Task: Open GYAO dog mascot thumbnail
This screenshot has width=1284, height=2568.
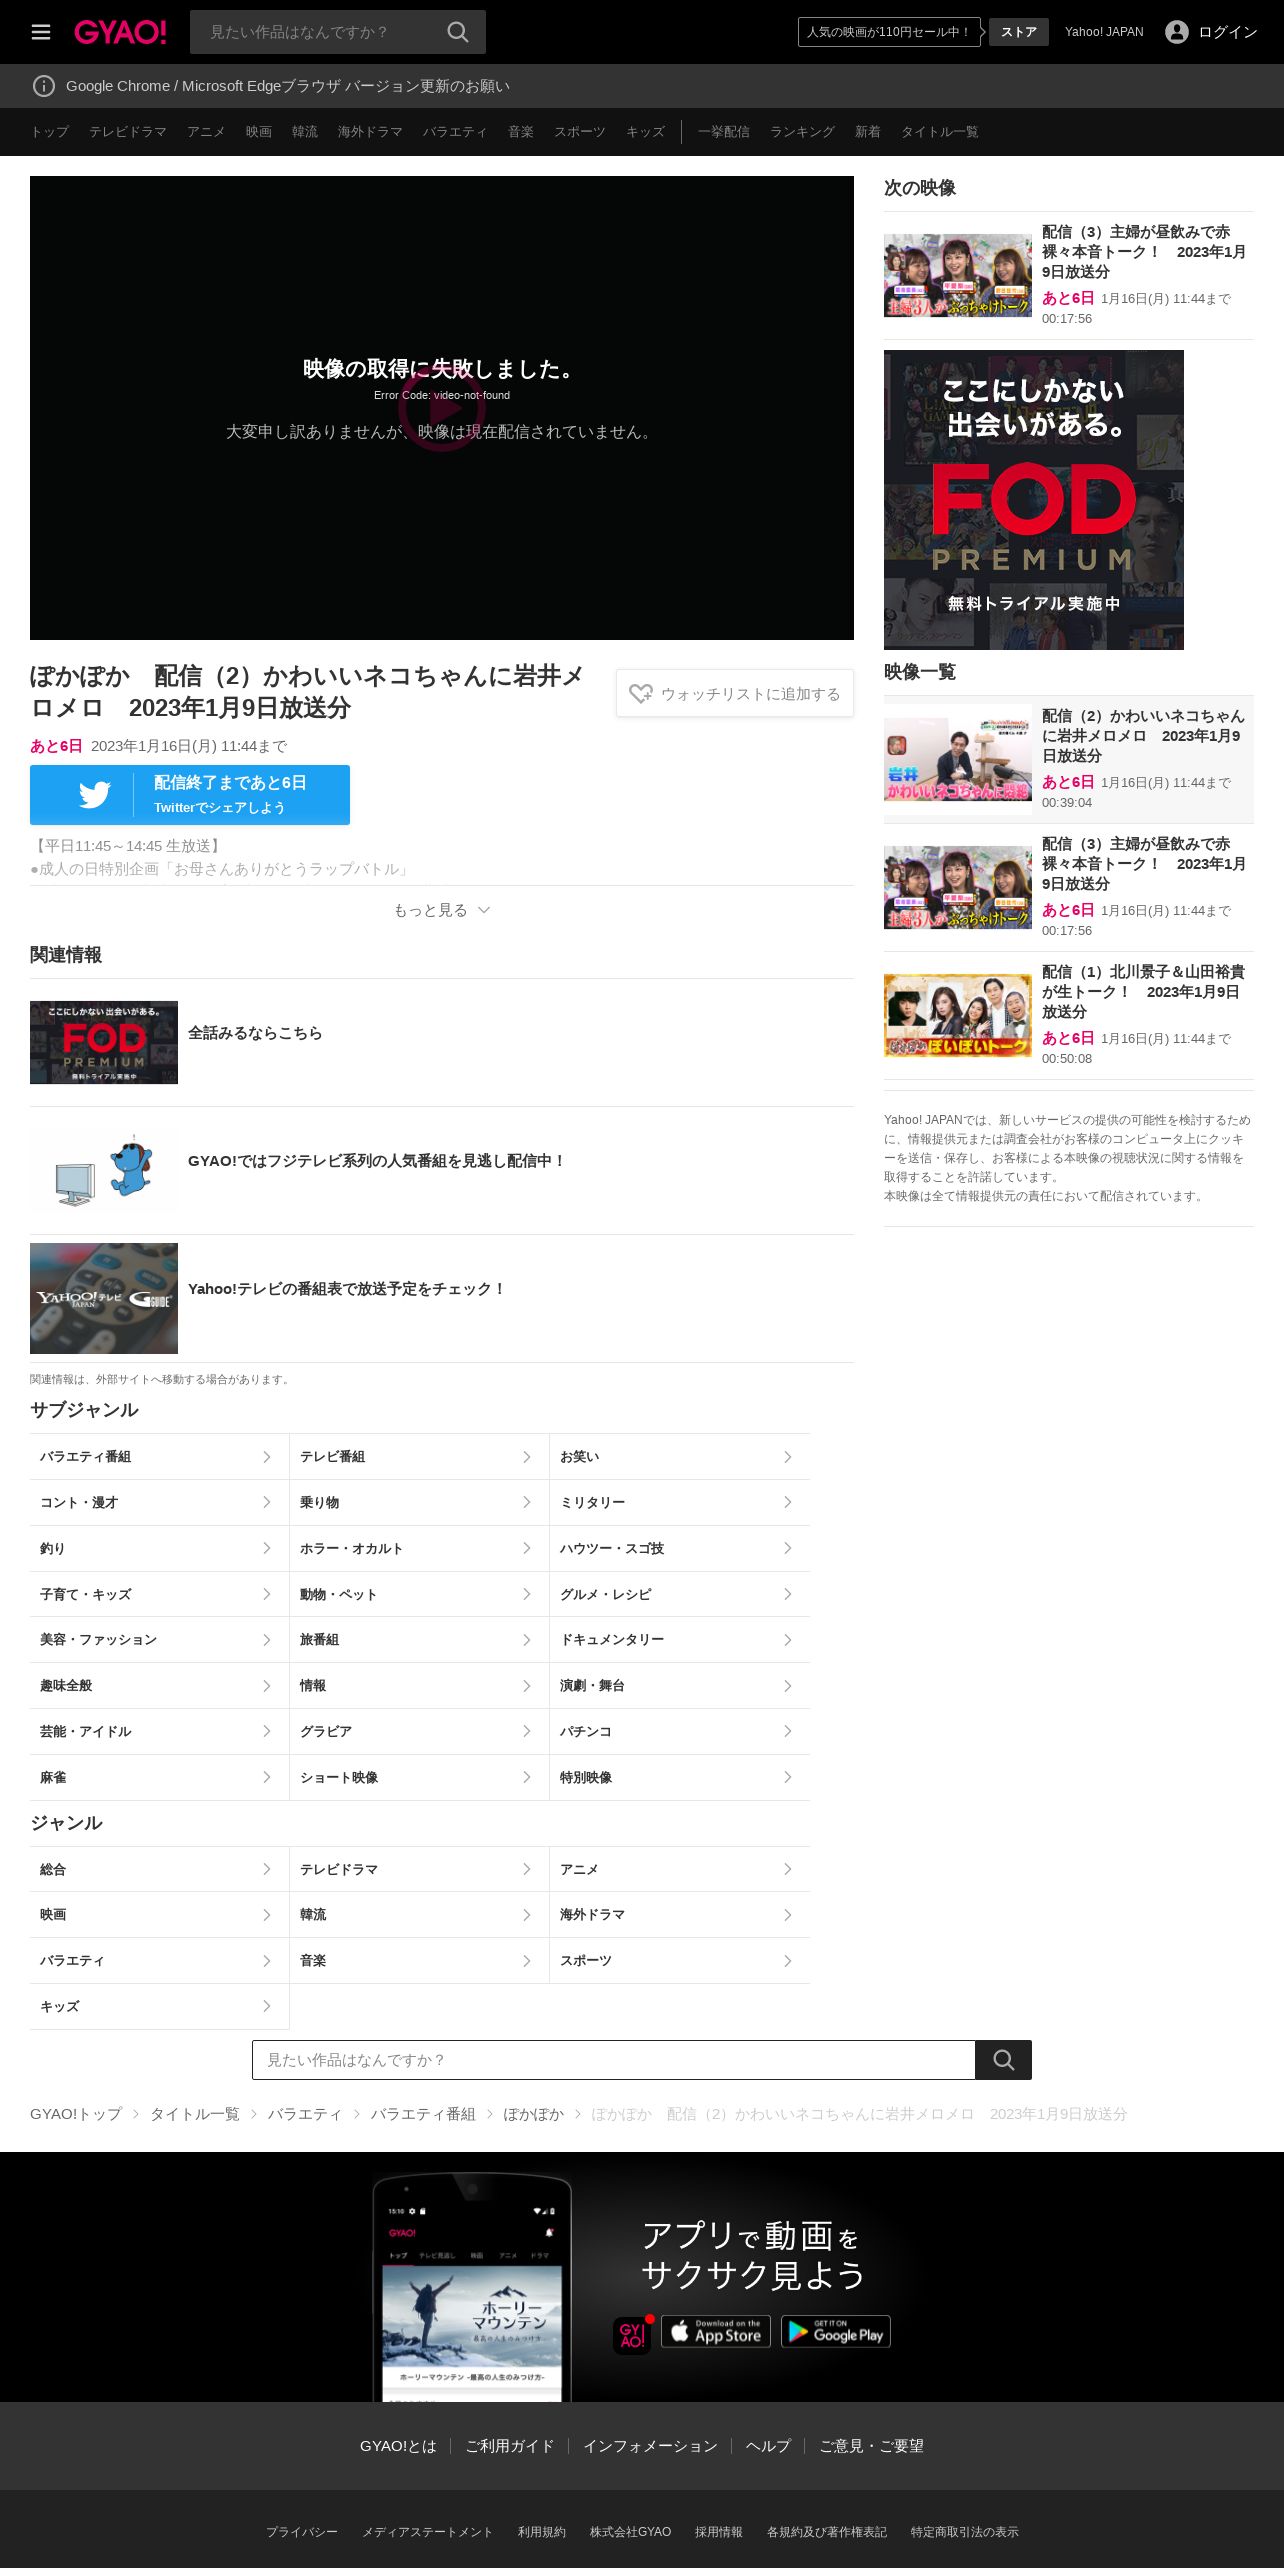Action: 104,1170
